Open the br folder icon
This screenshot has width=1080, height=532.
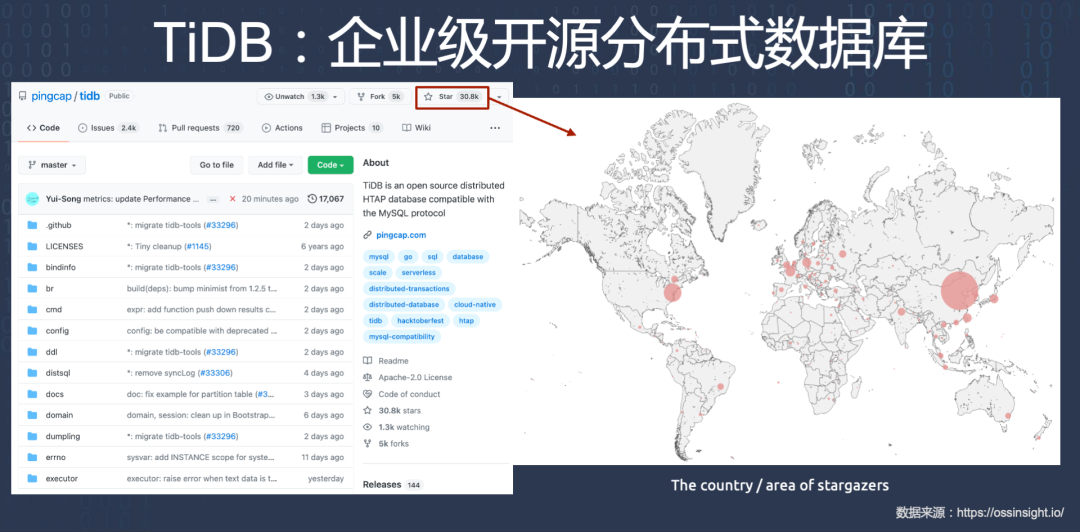[32, 289]
